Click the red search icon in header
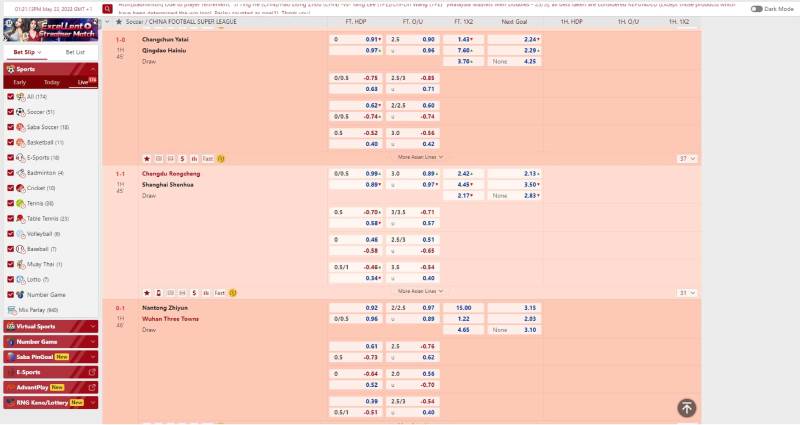Screen dimensions: 800x425 pos(107,8)
